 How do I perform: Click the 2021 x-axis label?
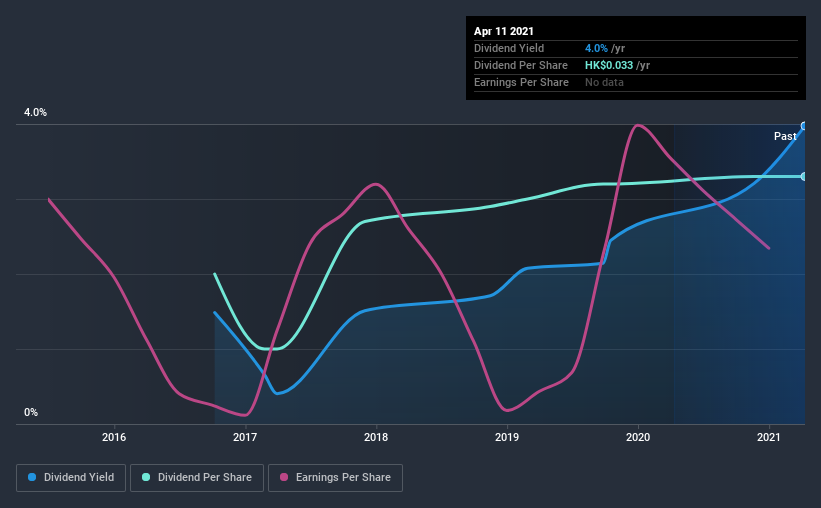pos(769,437)
